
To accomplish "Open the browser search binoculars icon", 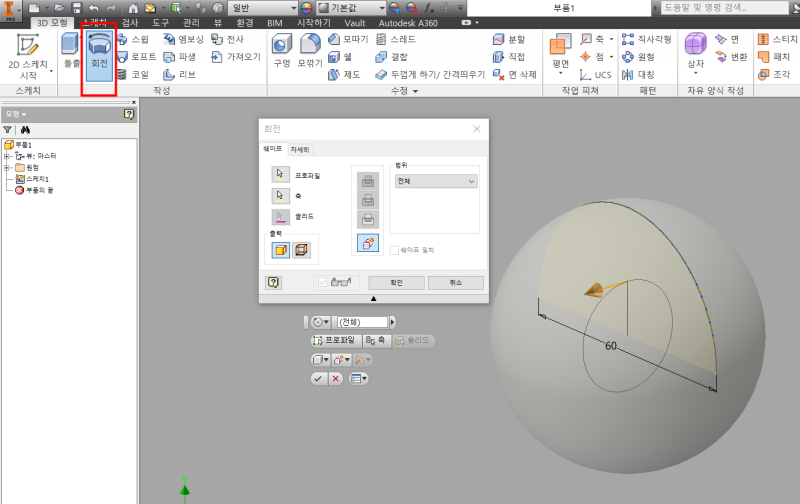I will [x=25, y=130].
